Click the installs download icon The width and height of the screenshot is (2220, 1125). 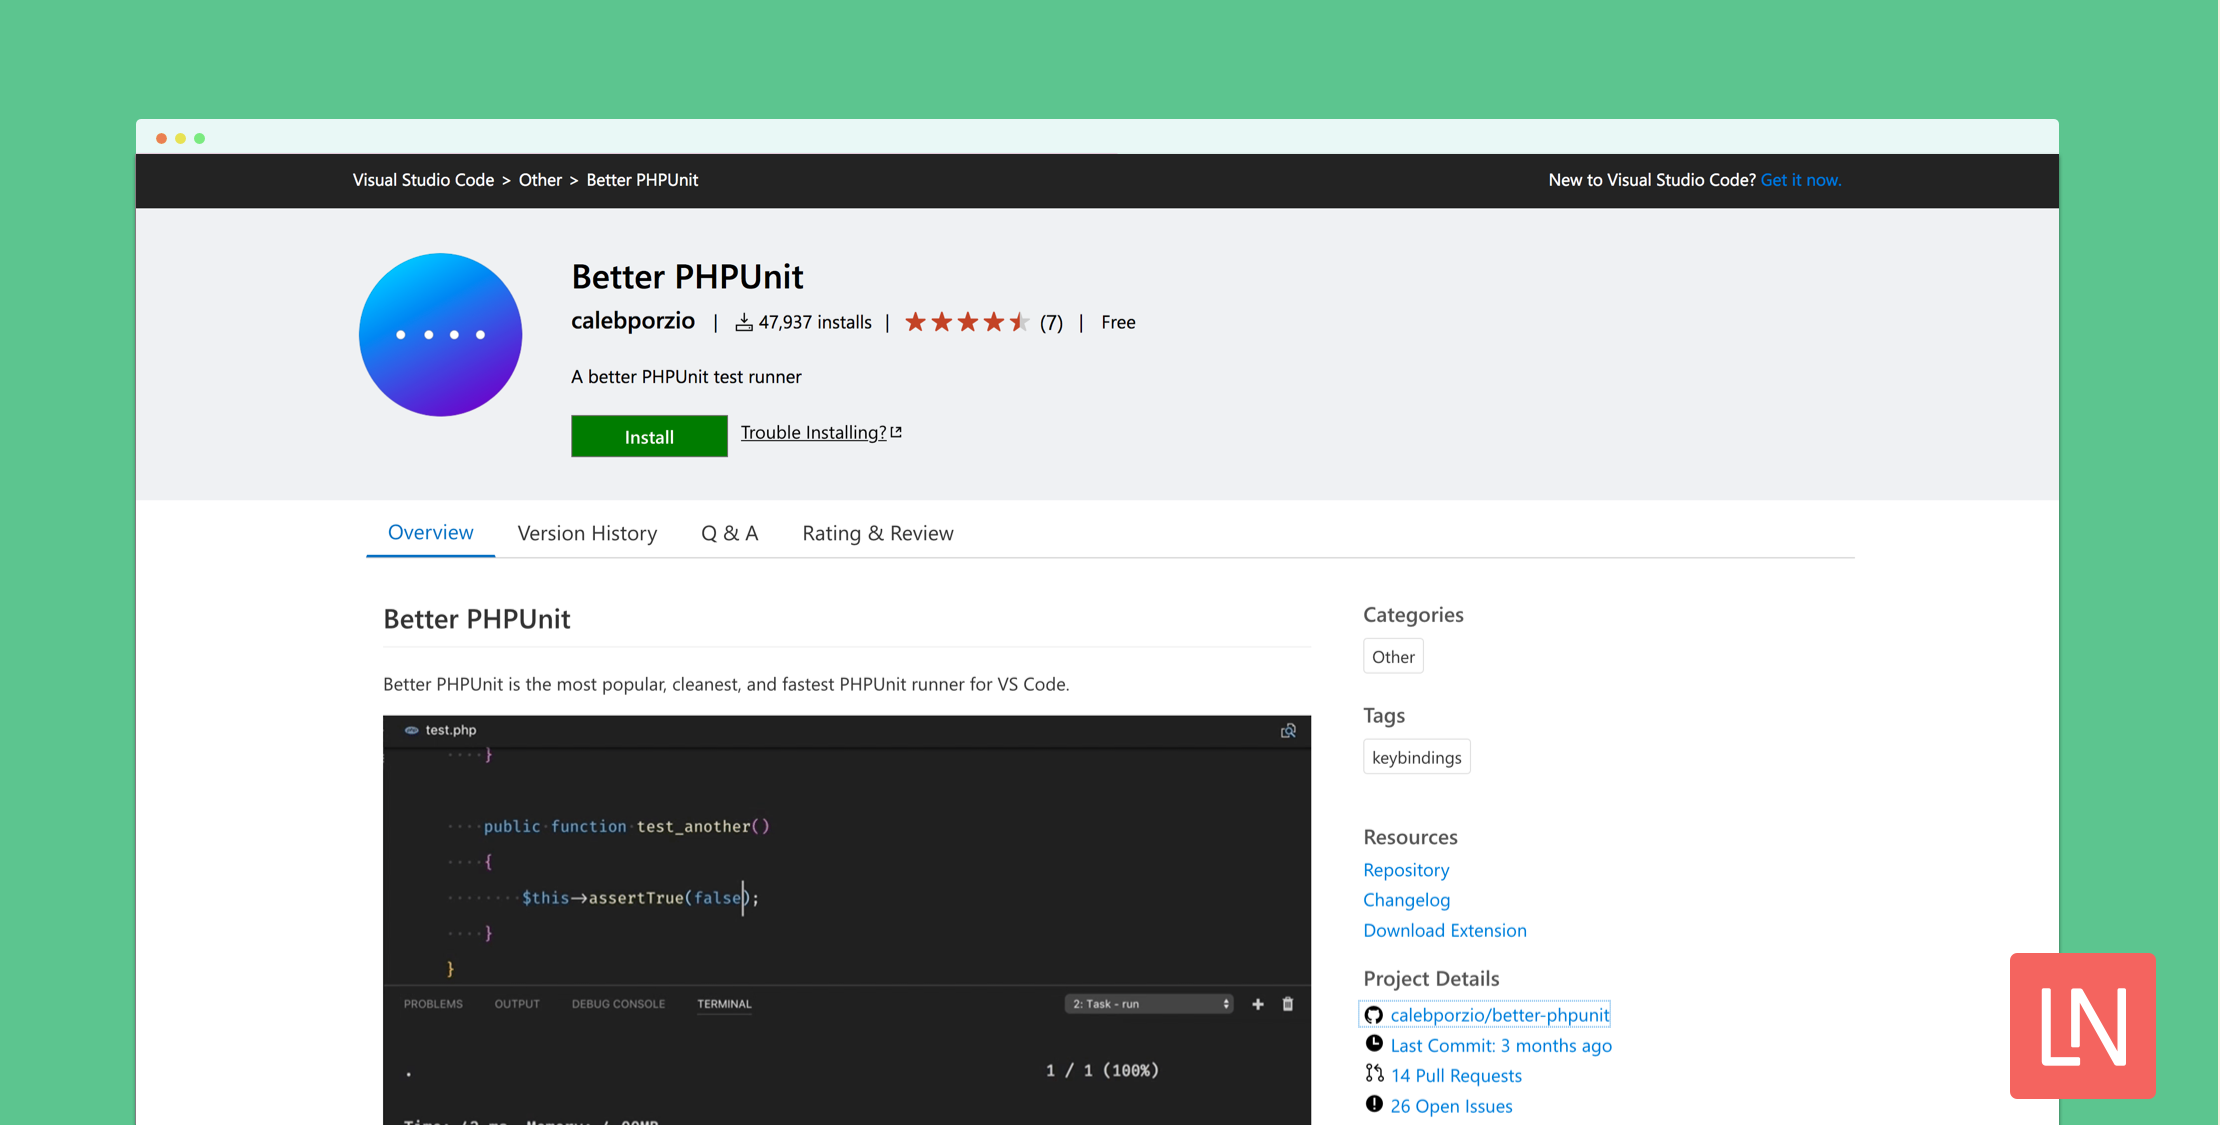click(744, 322)
